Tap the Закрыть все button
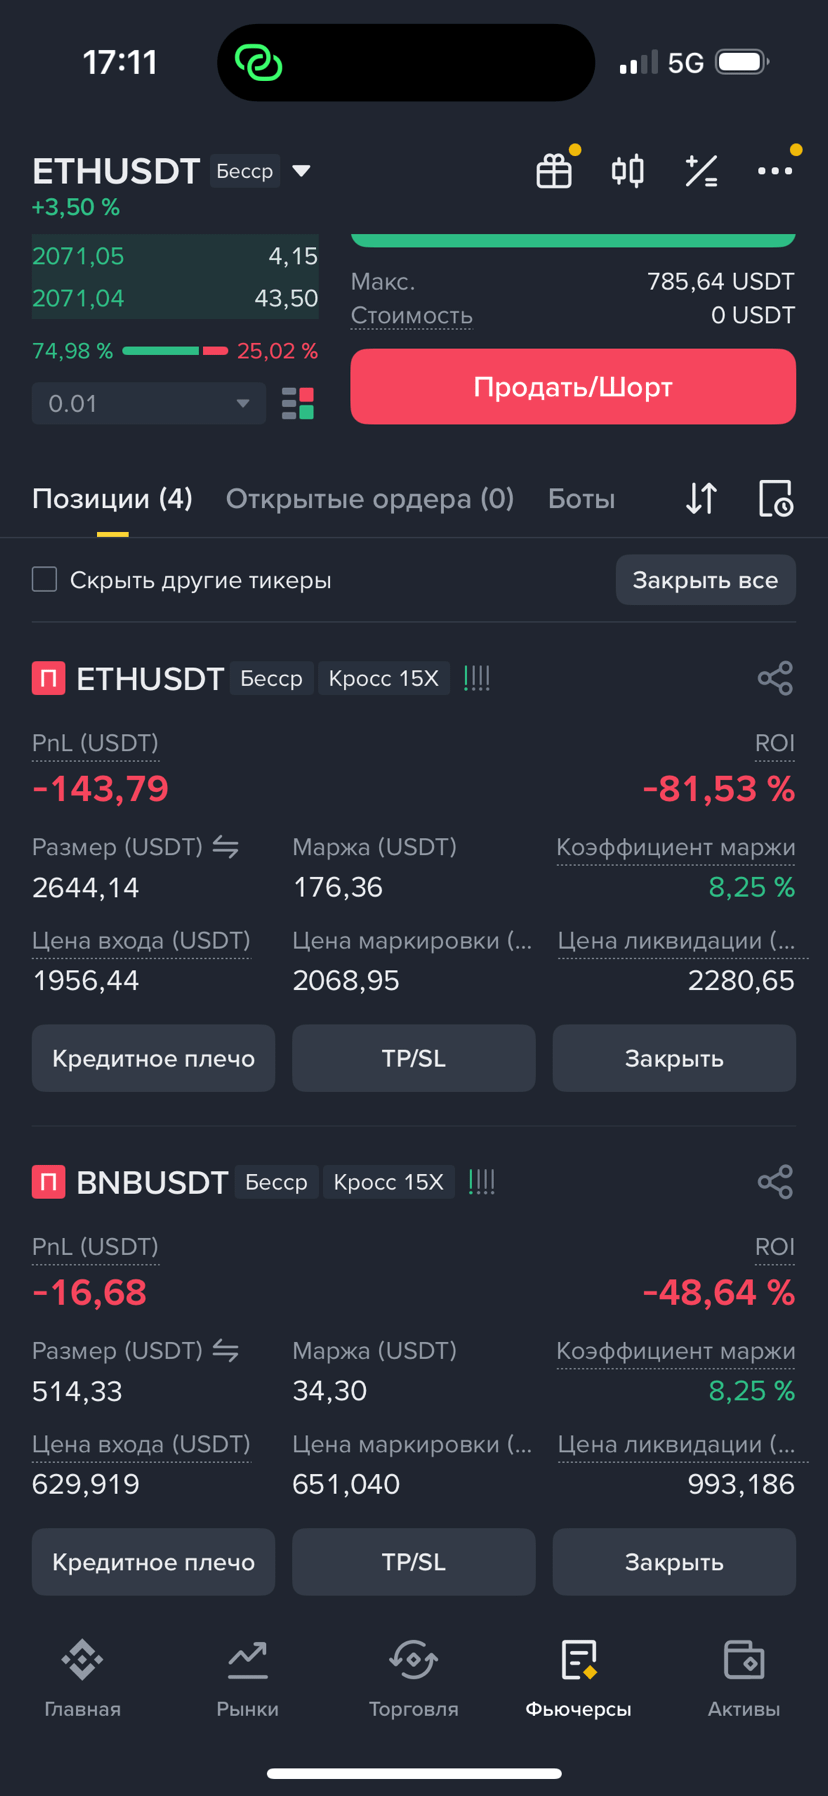 (705, 580)
